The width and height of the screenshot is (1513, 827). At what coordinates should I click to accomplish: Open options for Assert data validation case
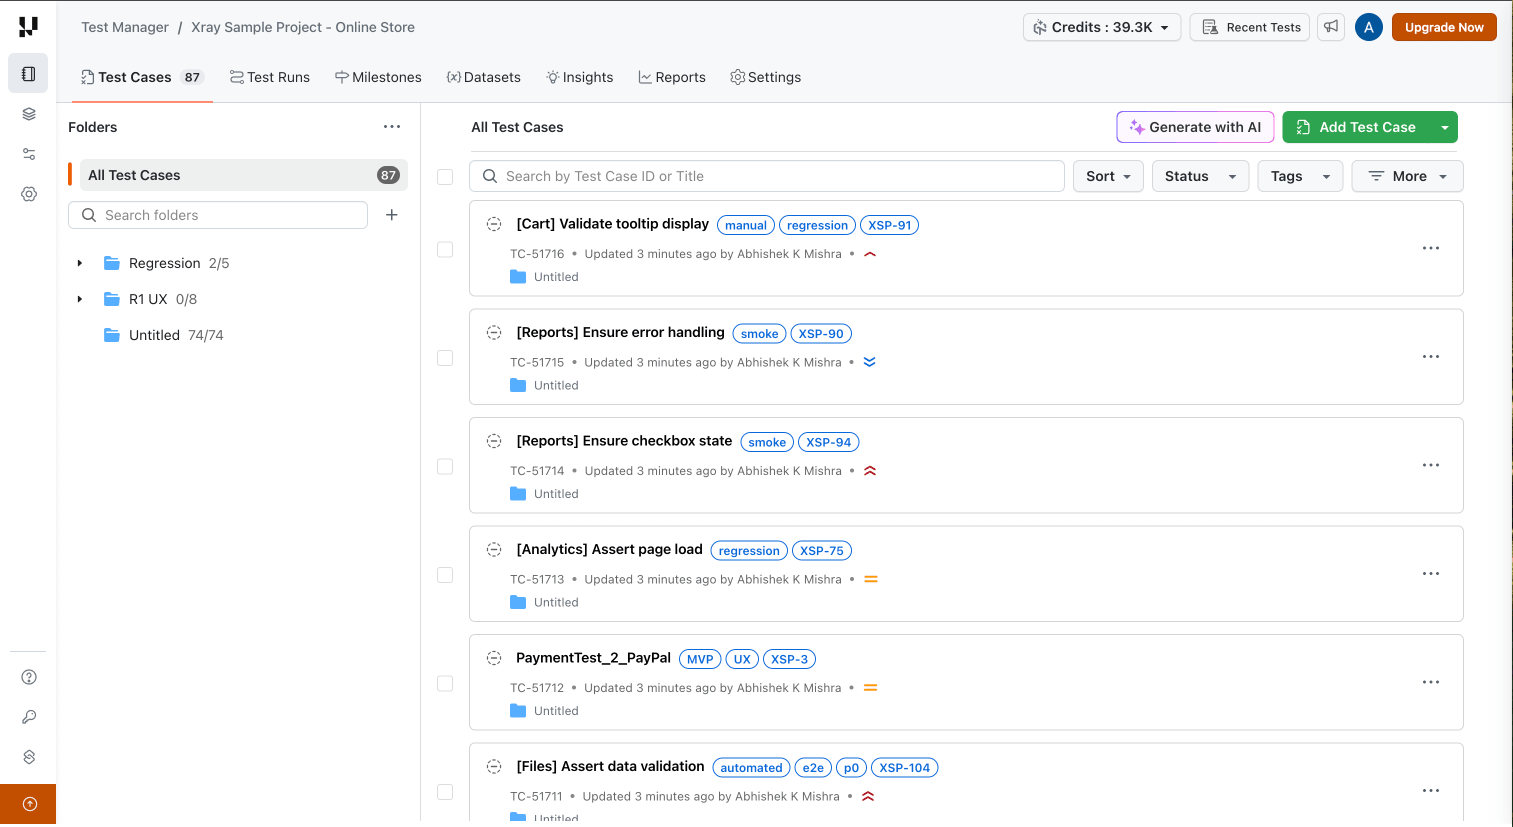click(x=1431, y=791)
